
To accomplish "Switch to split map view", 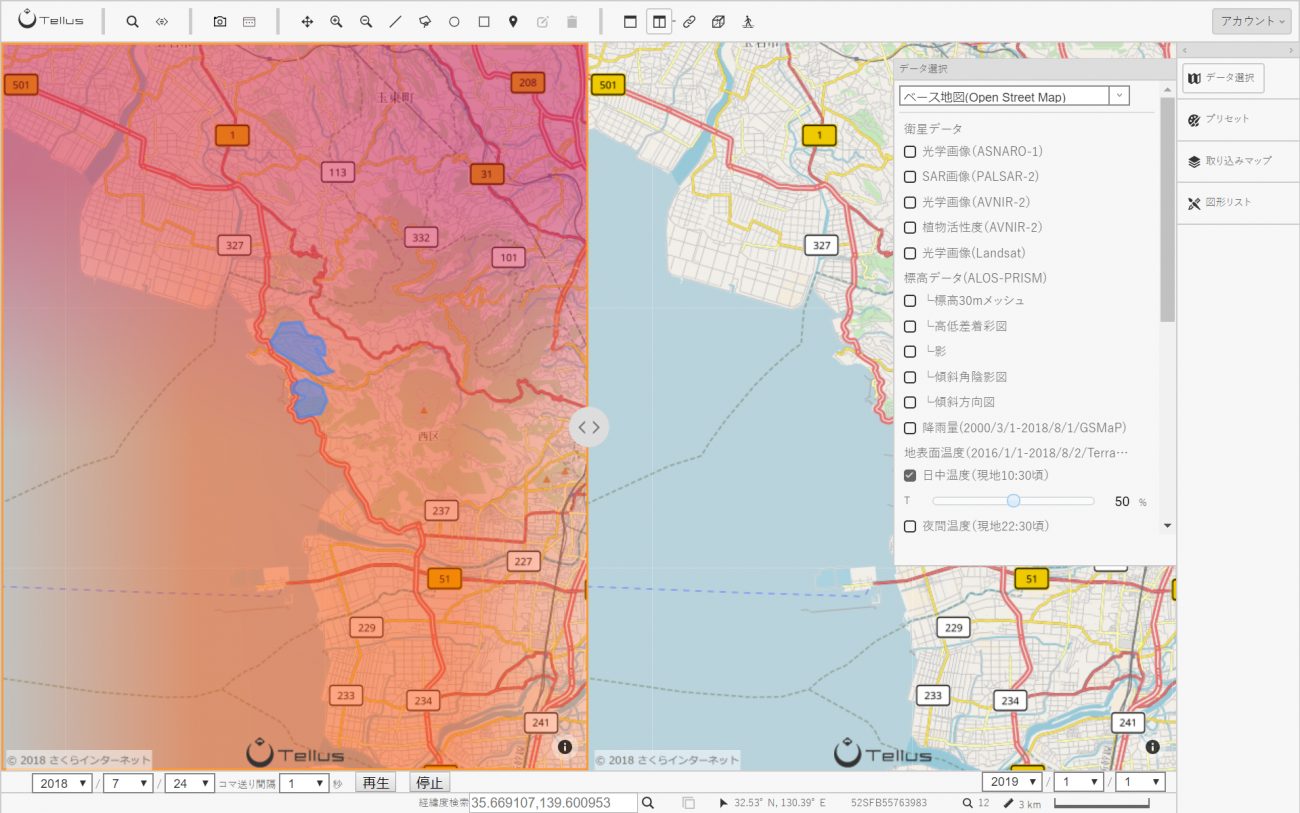I will point(659,21).
